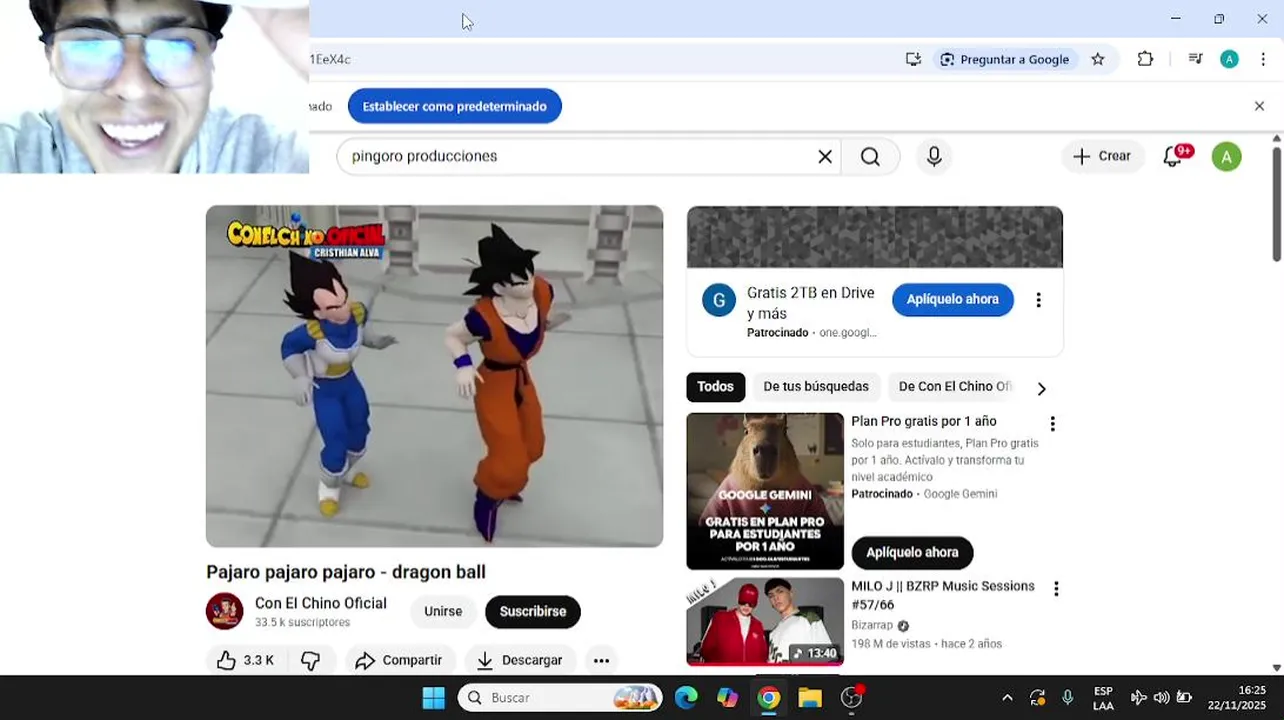The width and height of the screenshot is (1284, 720).
Task: Show more filter chips with right arrow
Action: [x=1041, y=388]
